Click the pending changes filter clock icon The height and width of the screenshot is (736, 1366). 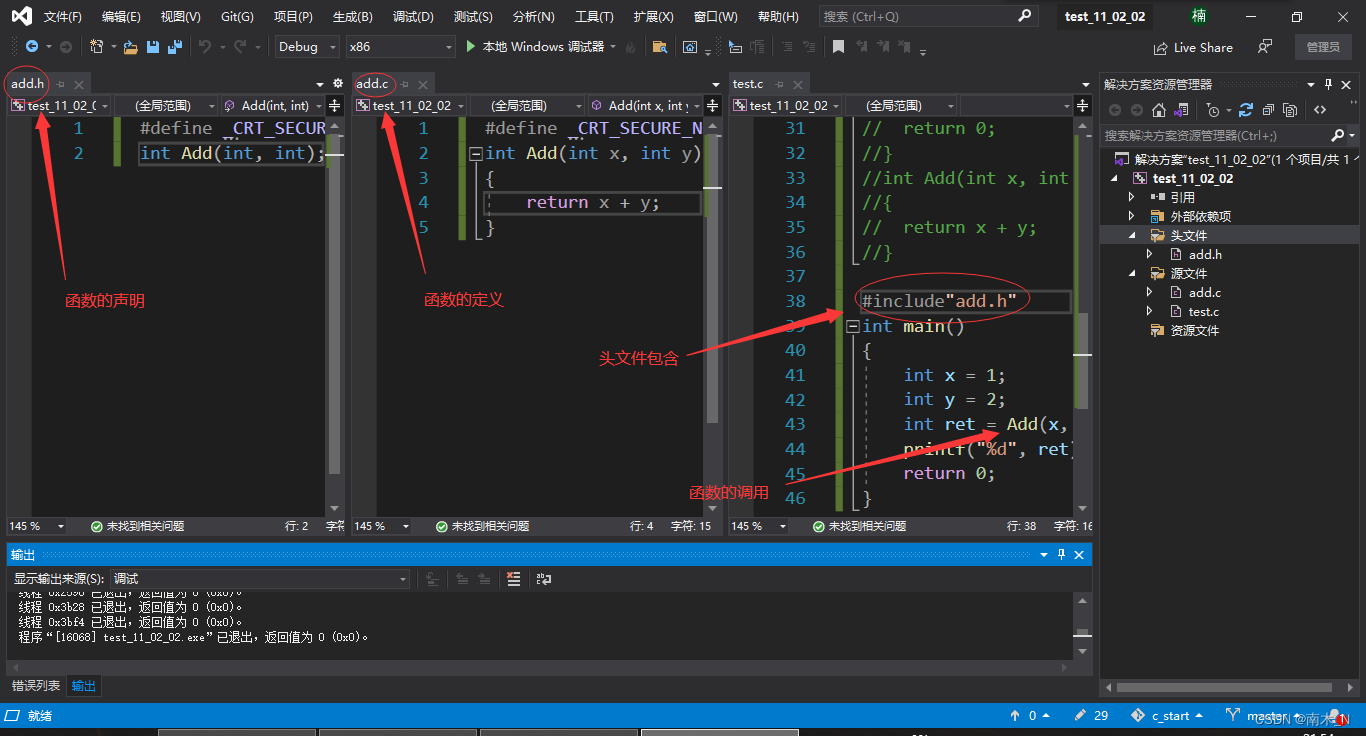tap(1214, 110)
